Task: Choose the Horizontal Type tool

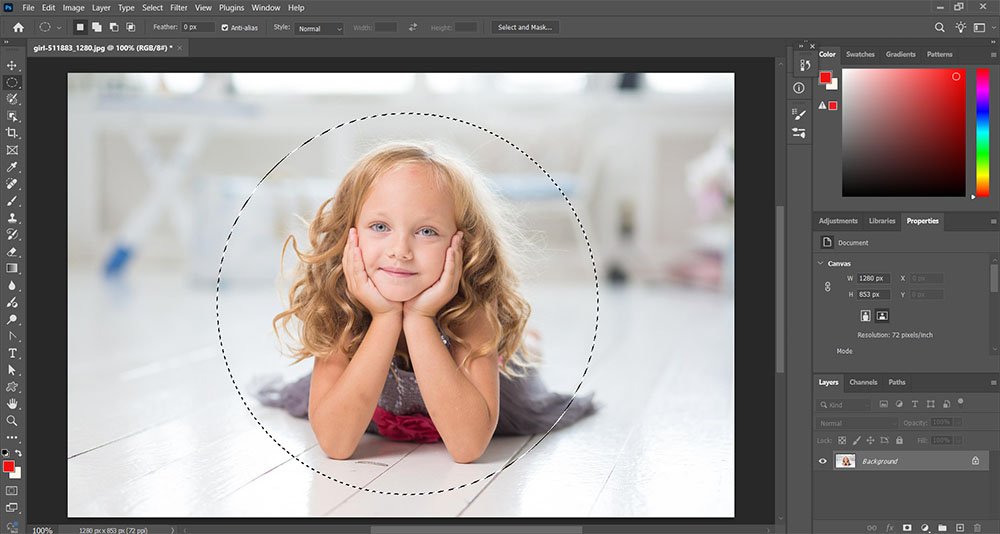Action: [12, 353]
